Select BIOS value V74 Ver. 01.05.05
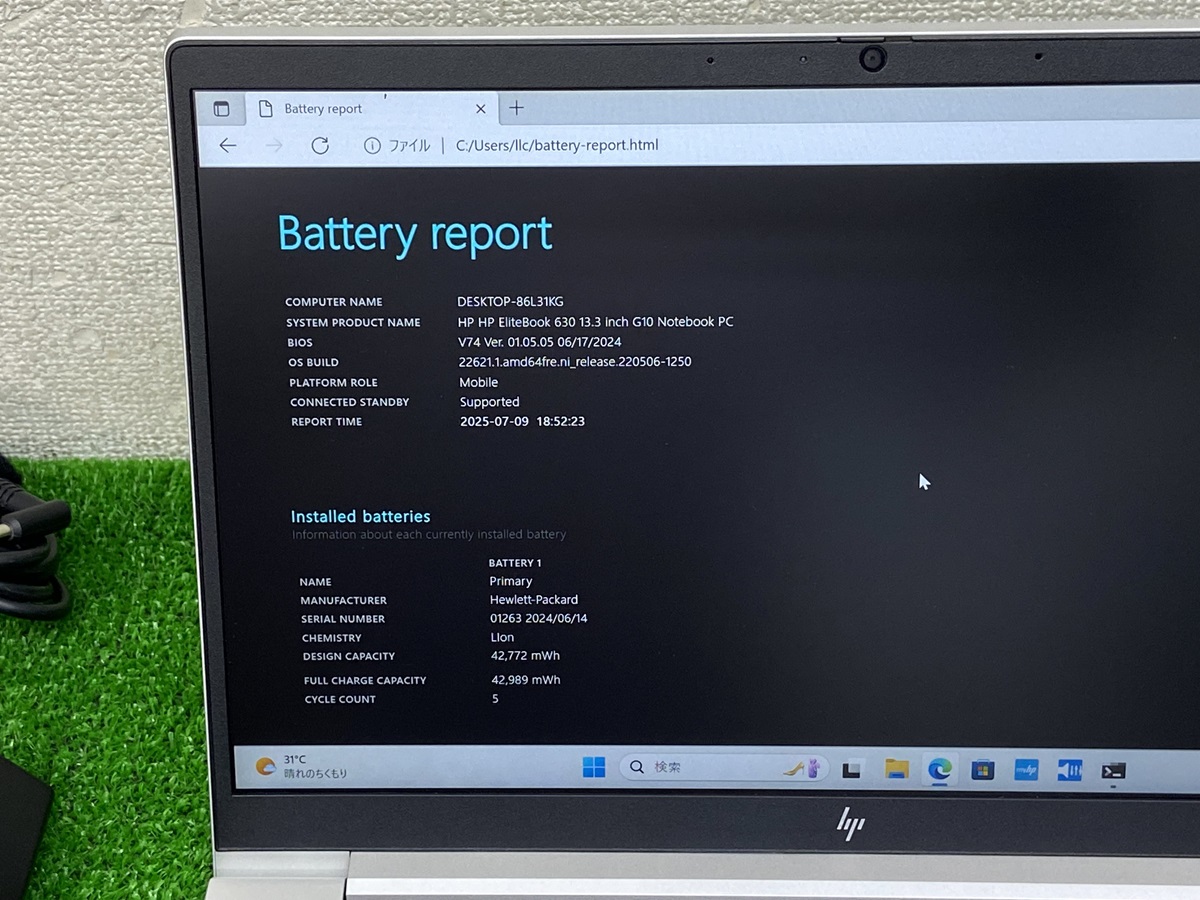Viewport: 1200px width, 900px height. (539, 342)
